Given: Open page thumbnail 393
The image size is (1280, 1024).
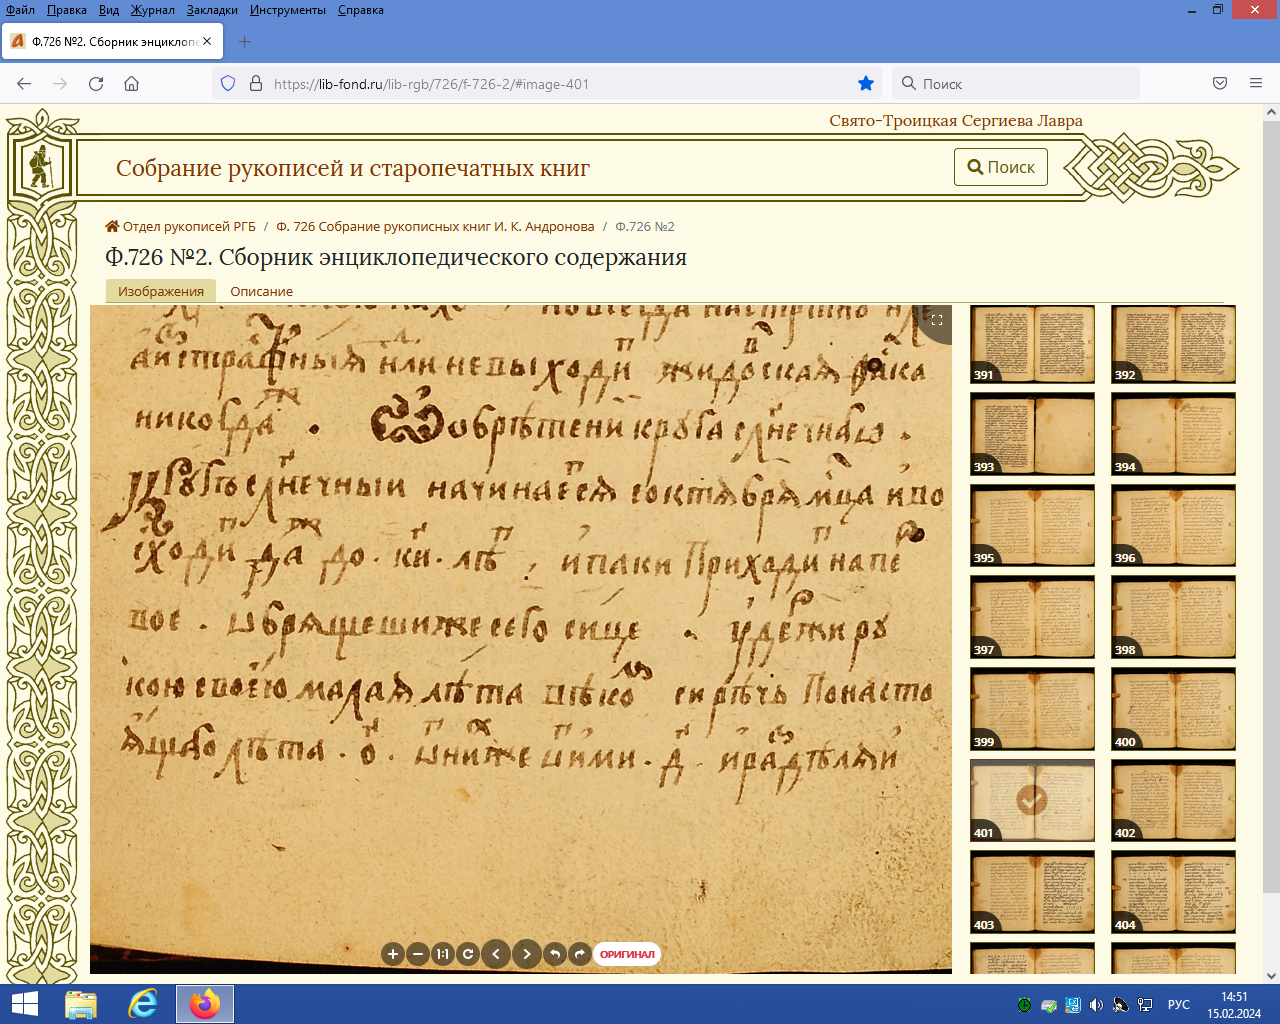Looking at the screenshot, I should [x=1032, y=434].
